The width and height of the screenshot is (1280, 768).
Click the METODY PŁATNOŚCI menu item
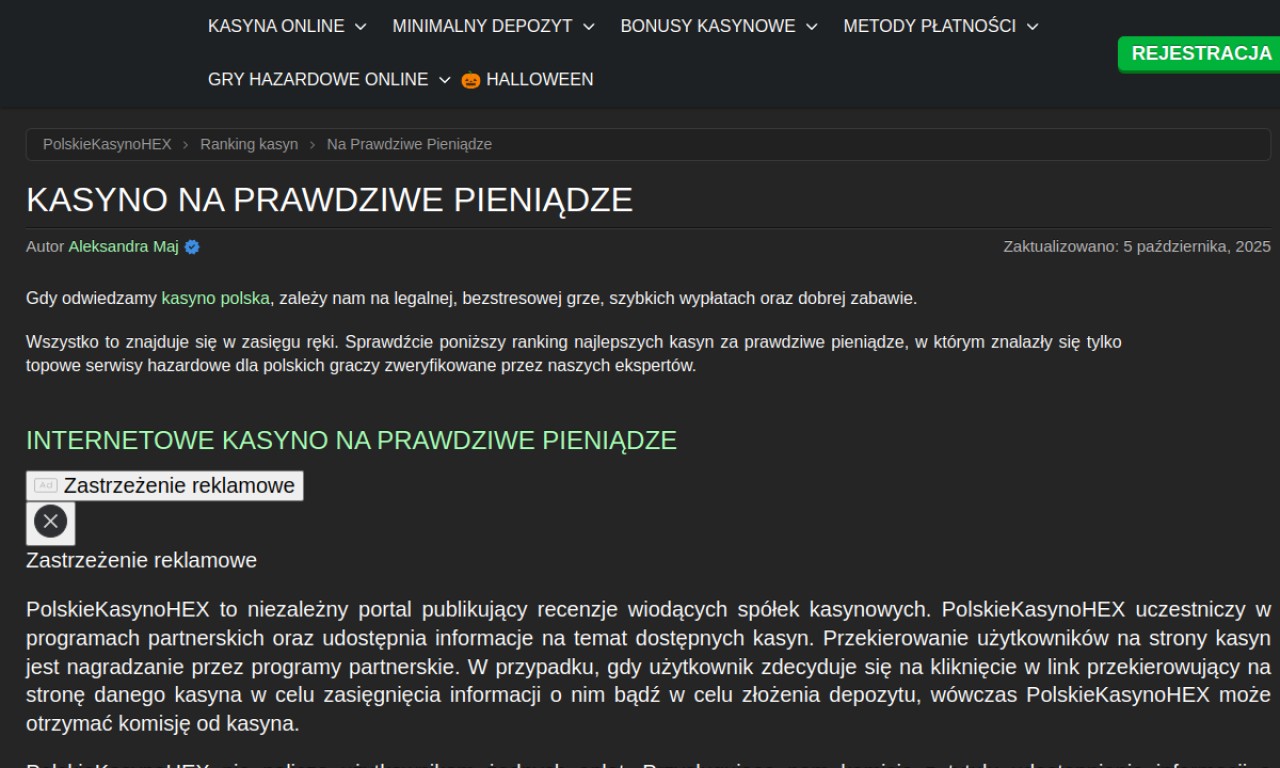point(929,27)
